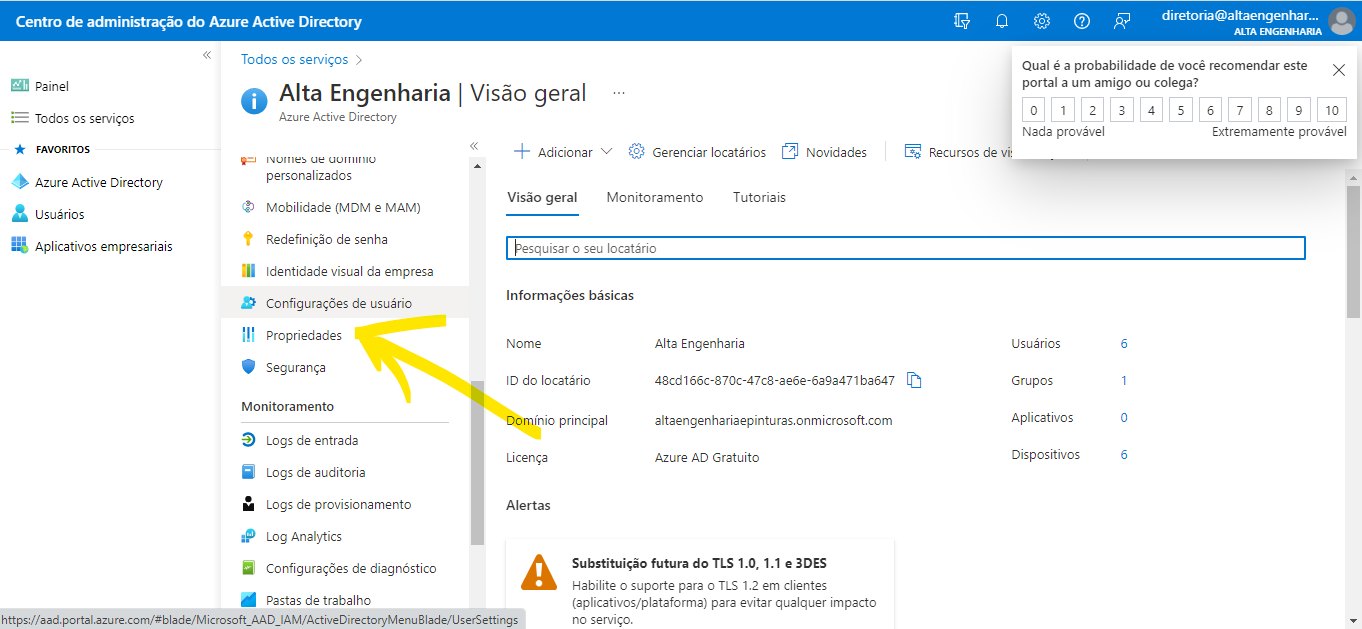Image resolution: width=1362 pixels, height=629 pixels.
Task: Select rating 2 in the survey
Action: (x=1092, y=110)
